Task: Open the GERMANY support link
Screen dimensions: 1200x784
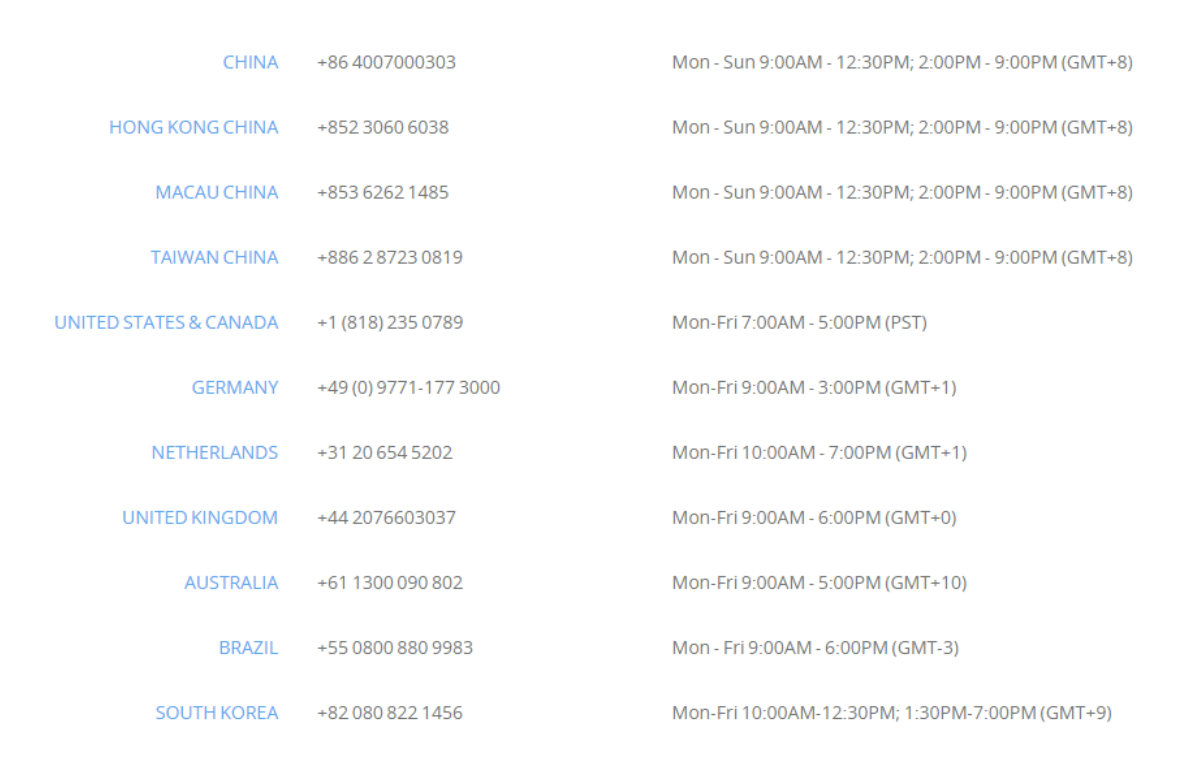Action: [235, 387]
